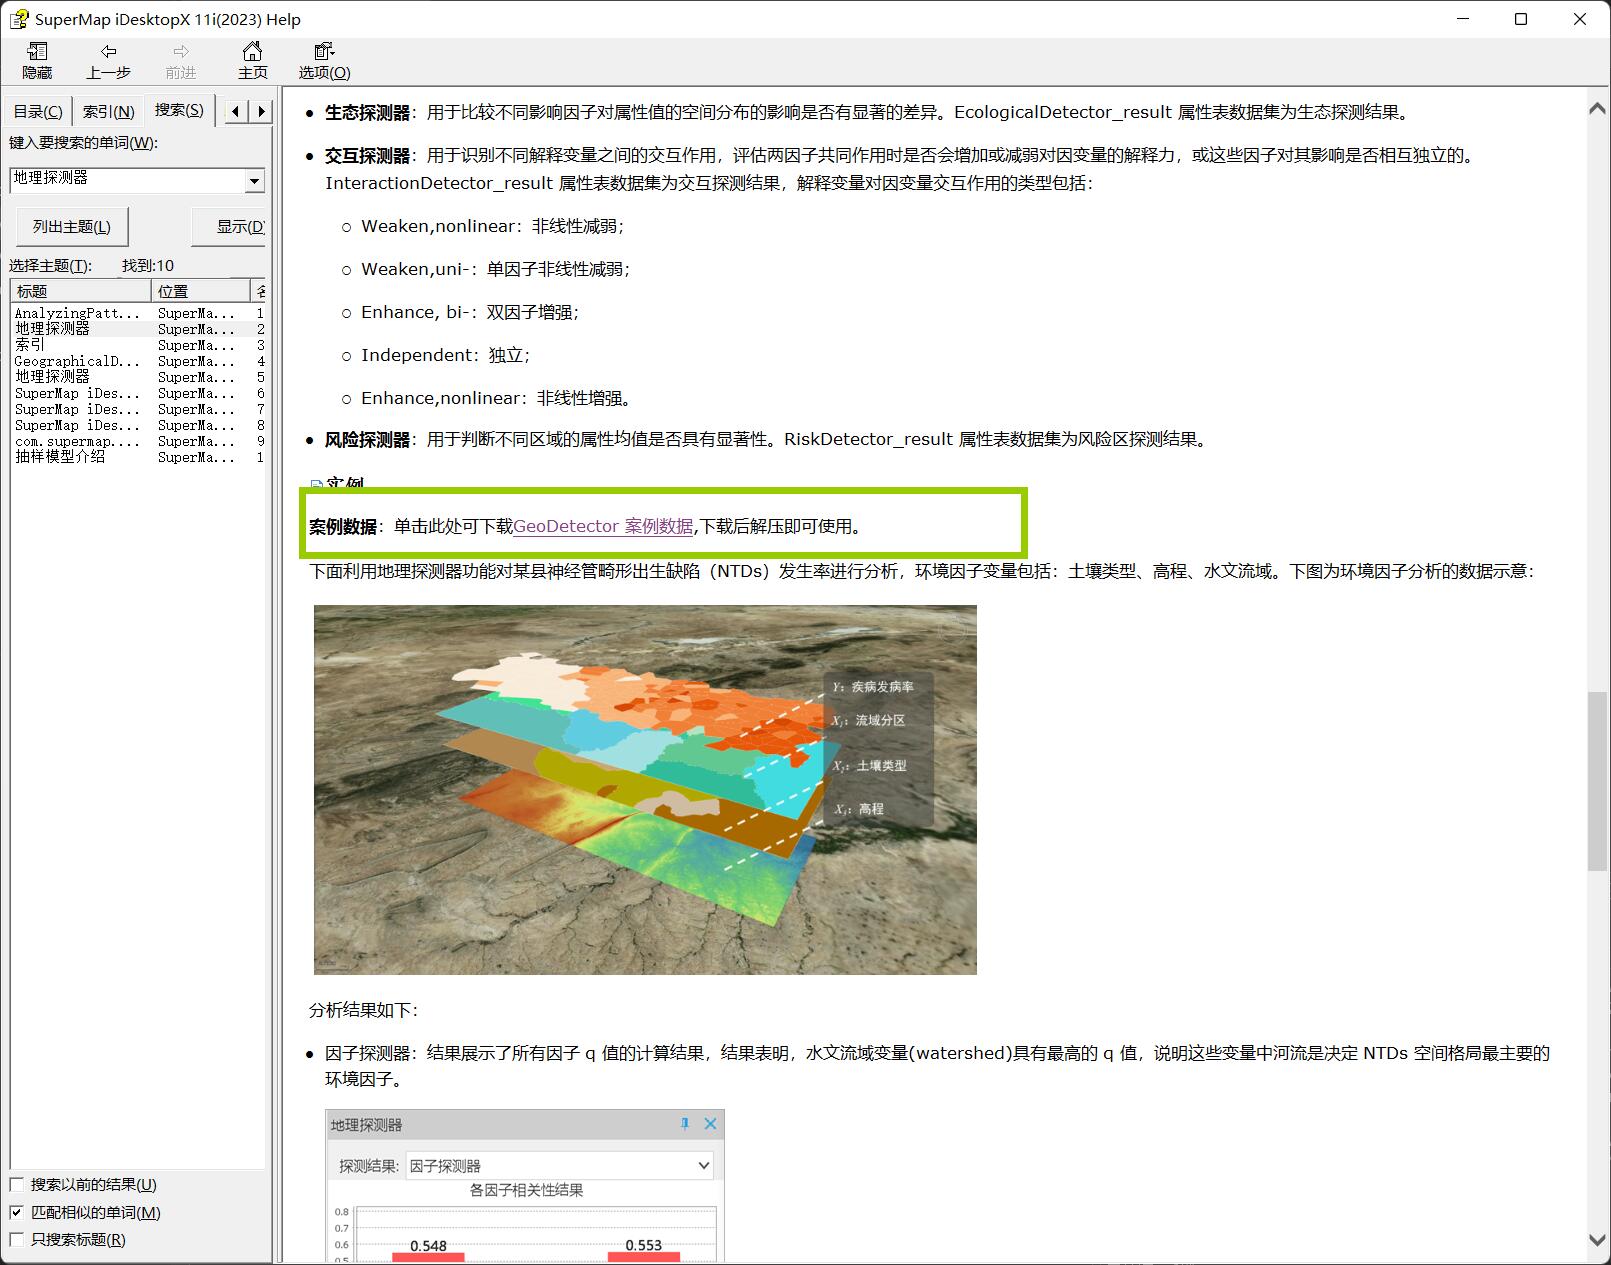Viewport: 1611px width, 1265px height.
Task: Close the 地理探测器 panel in the screenshot
Action: pyautogui.click(x=710, y=1124)
